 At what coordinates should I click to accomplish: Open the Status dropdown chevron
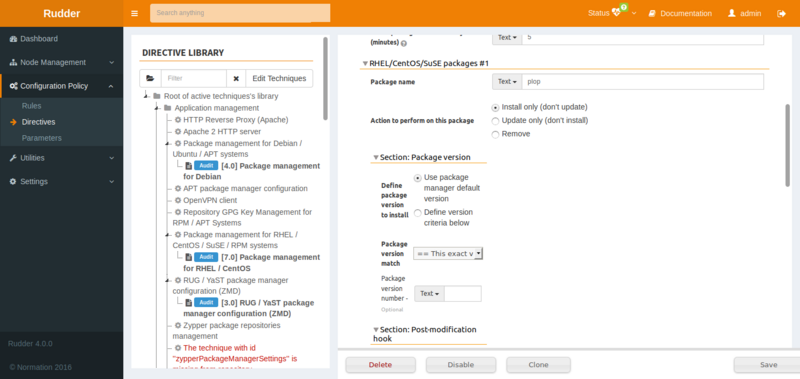(x=634, y=14)
